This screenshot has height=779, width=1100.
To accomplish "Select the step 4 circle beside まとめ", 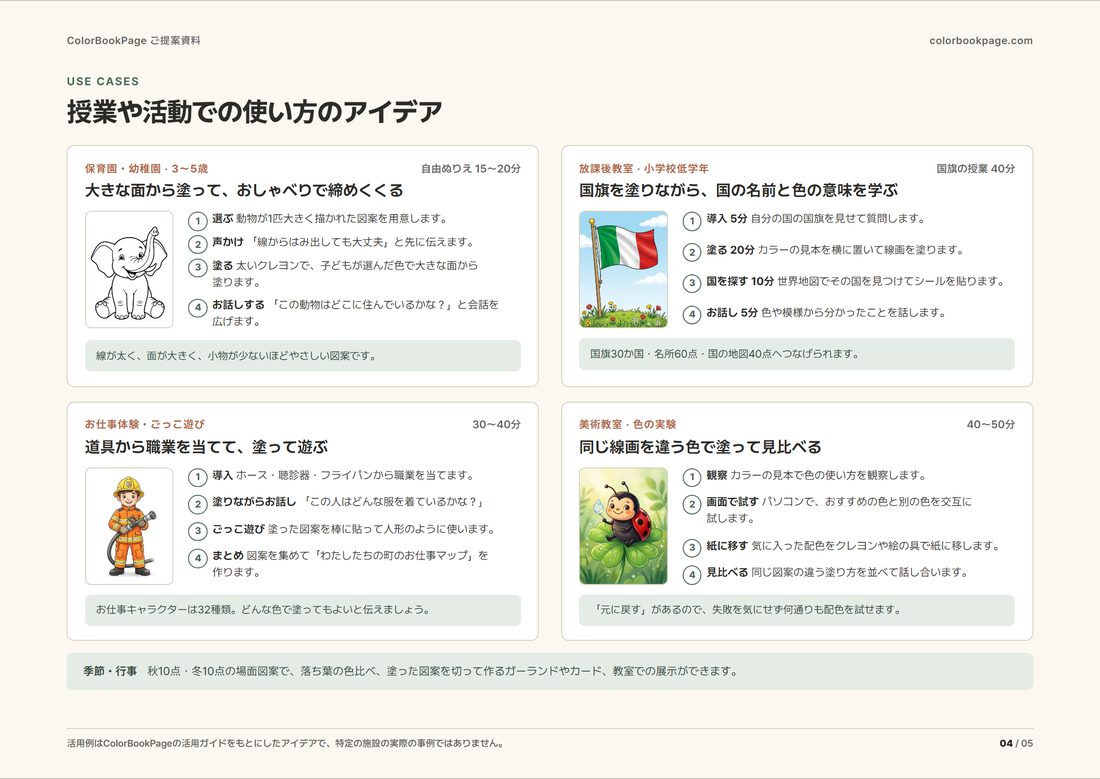I will 198,558.
